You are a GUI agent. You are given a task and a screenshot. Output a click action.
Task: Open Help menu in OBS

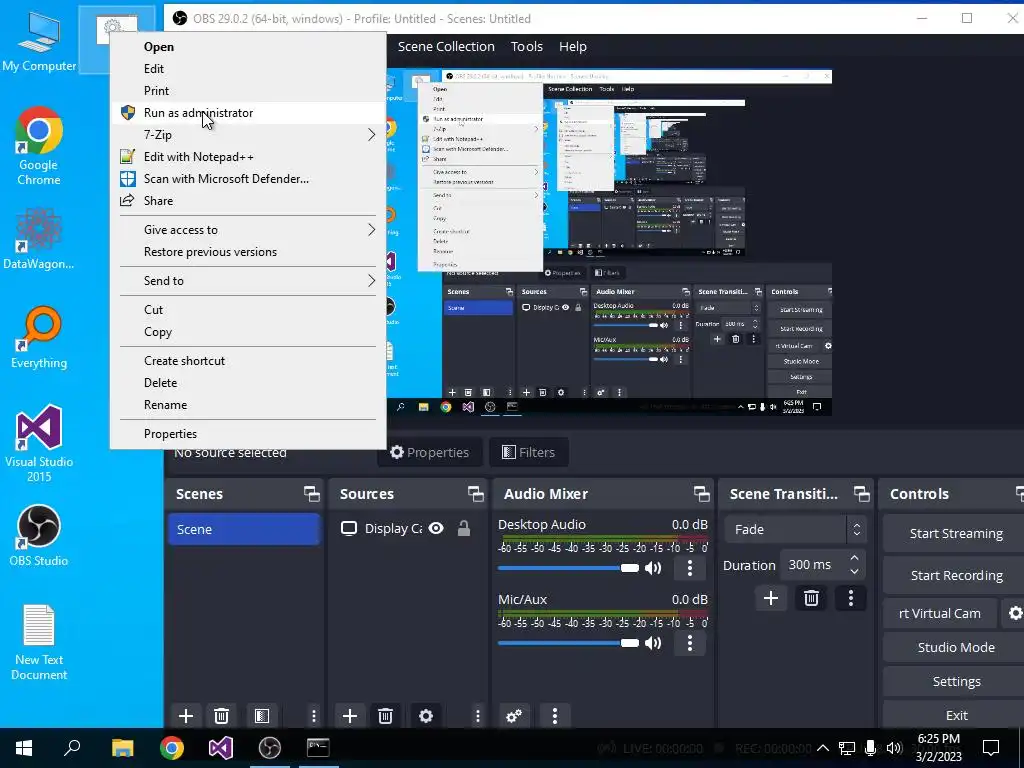coord(573,46)
